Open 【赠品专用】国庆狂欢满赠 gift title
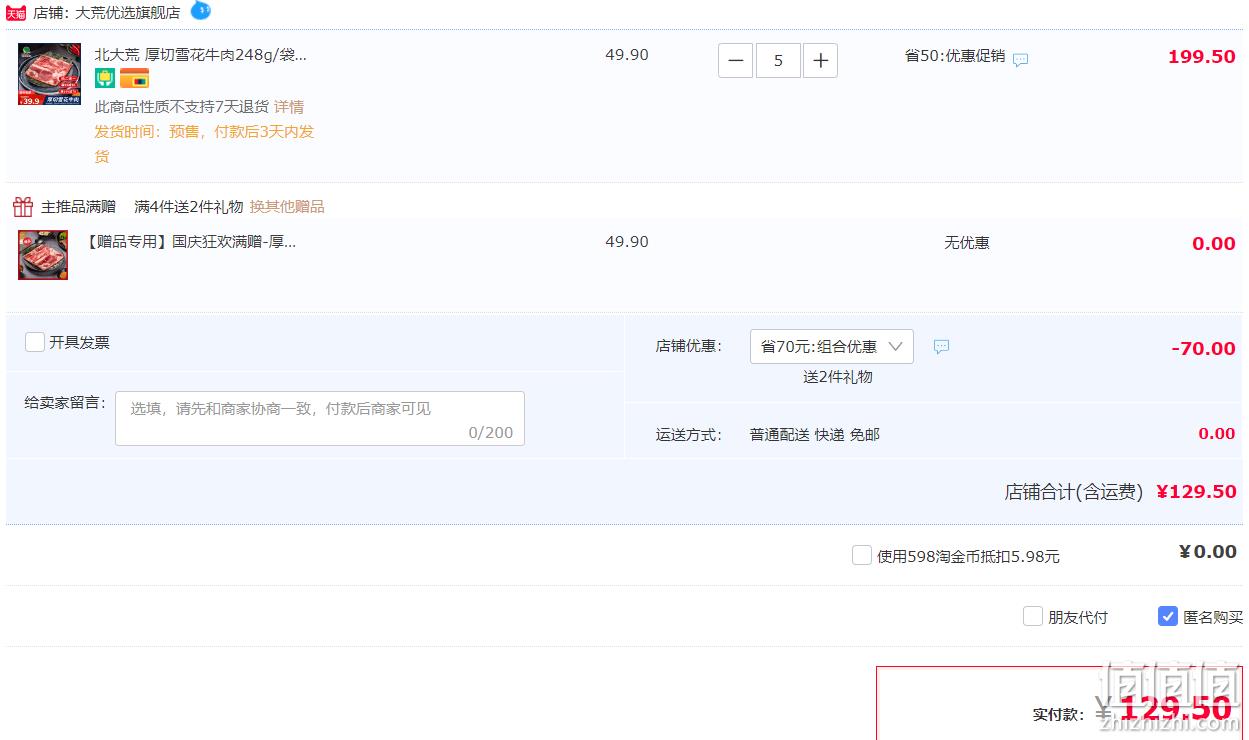 point(190,242)
